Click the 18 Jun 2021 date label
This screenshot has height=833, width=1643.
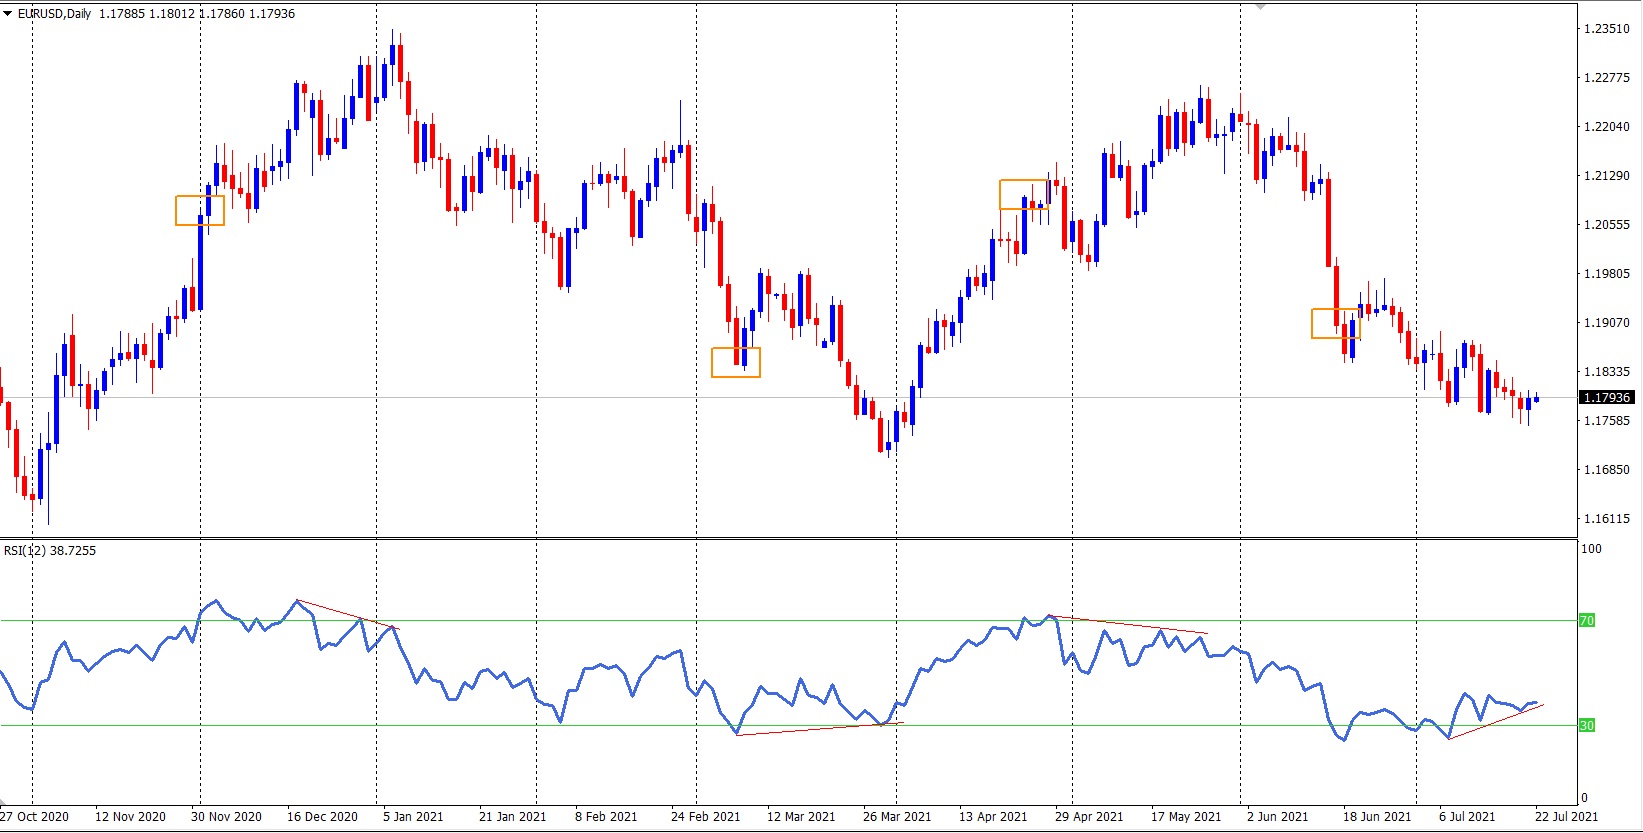pos(1377,817)
